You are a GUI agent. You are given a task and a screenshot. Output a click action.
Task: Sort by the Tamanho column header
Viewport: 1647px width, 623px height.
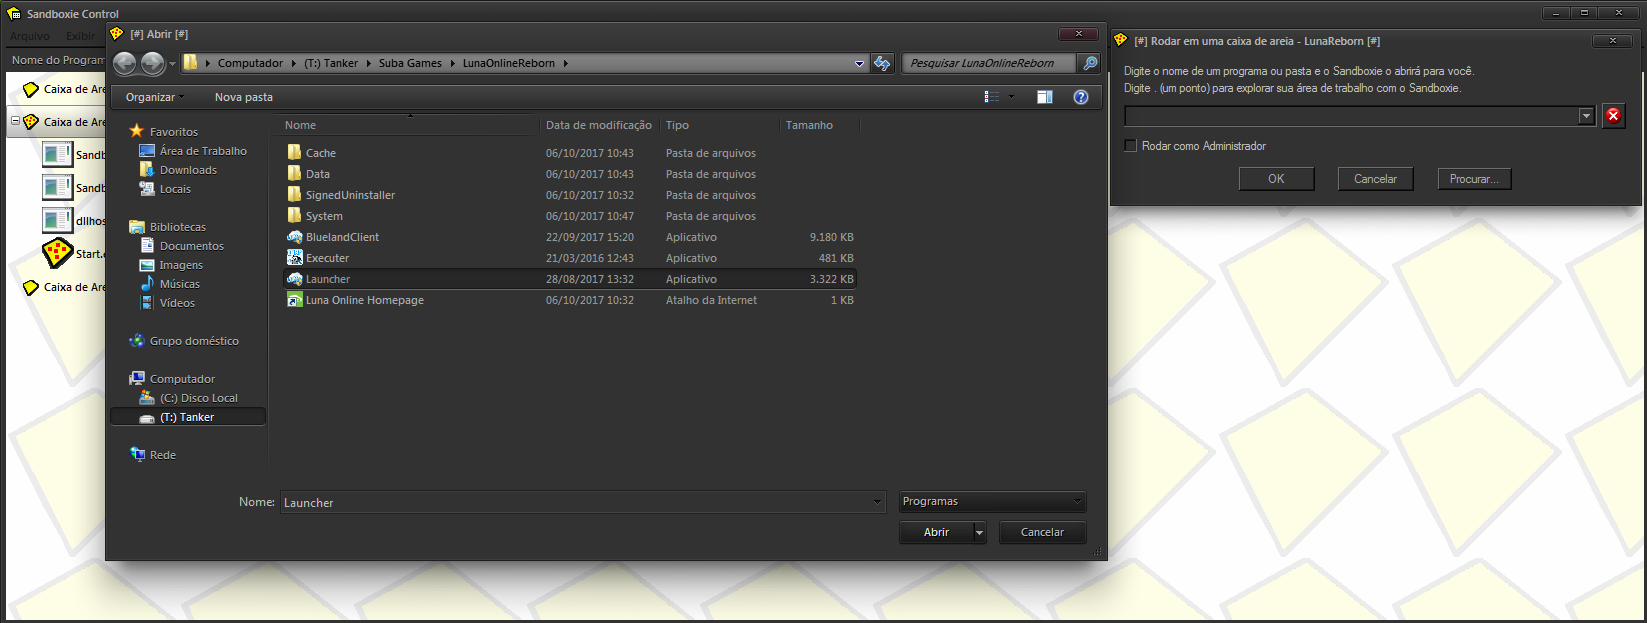819,125
